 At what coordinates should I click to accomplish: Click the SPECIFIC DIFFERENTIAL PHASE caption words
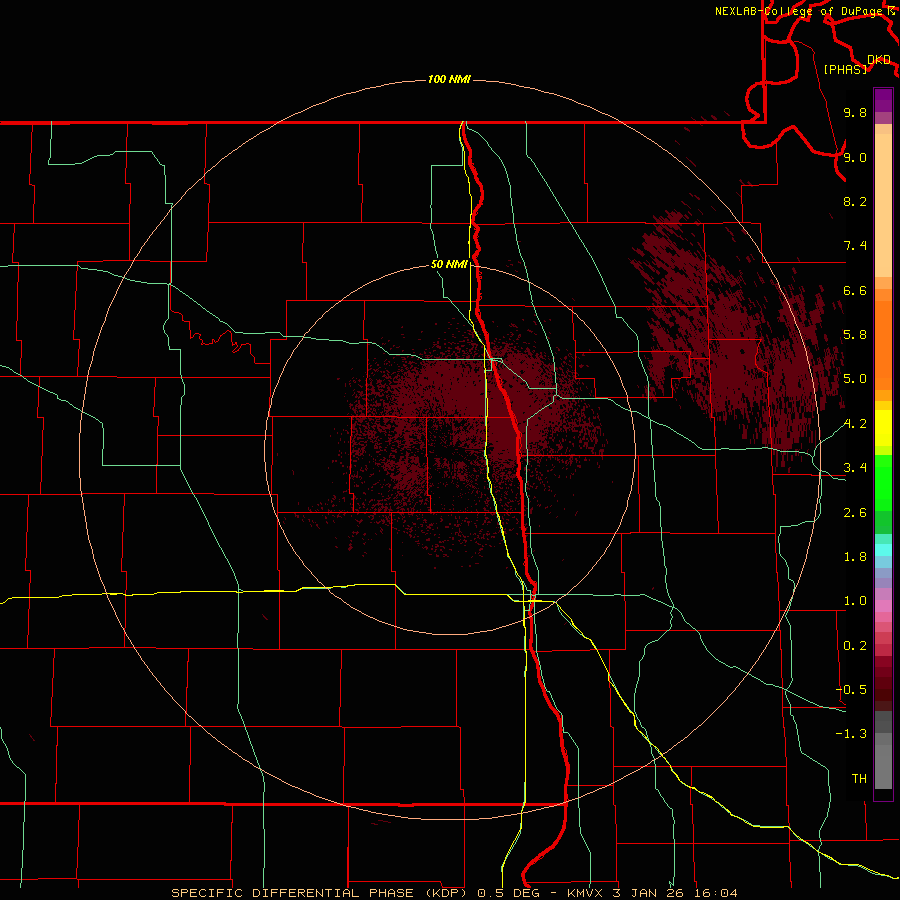click(292, 893)
